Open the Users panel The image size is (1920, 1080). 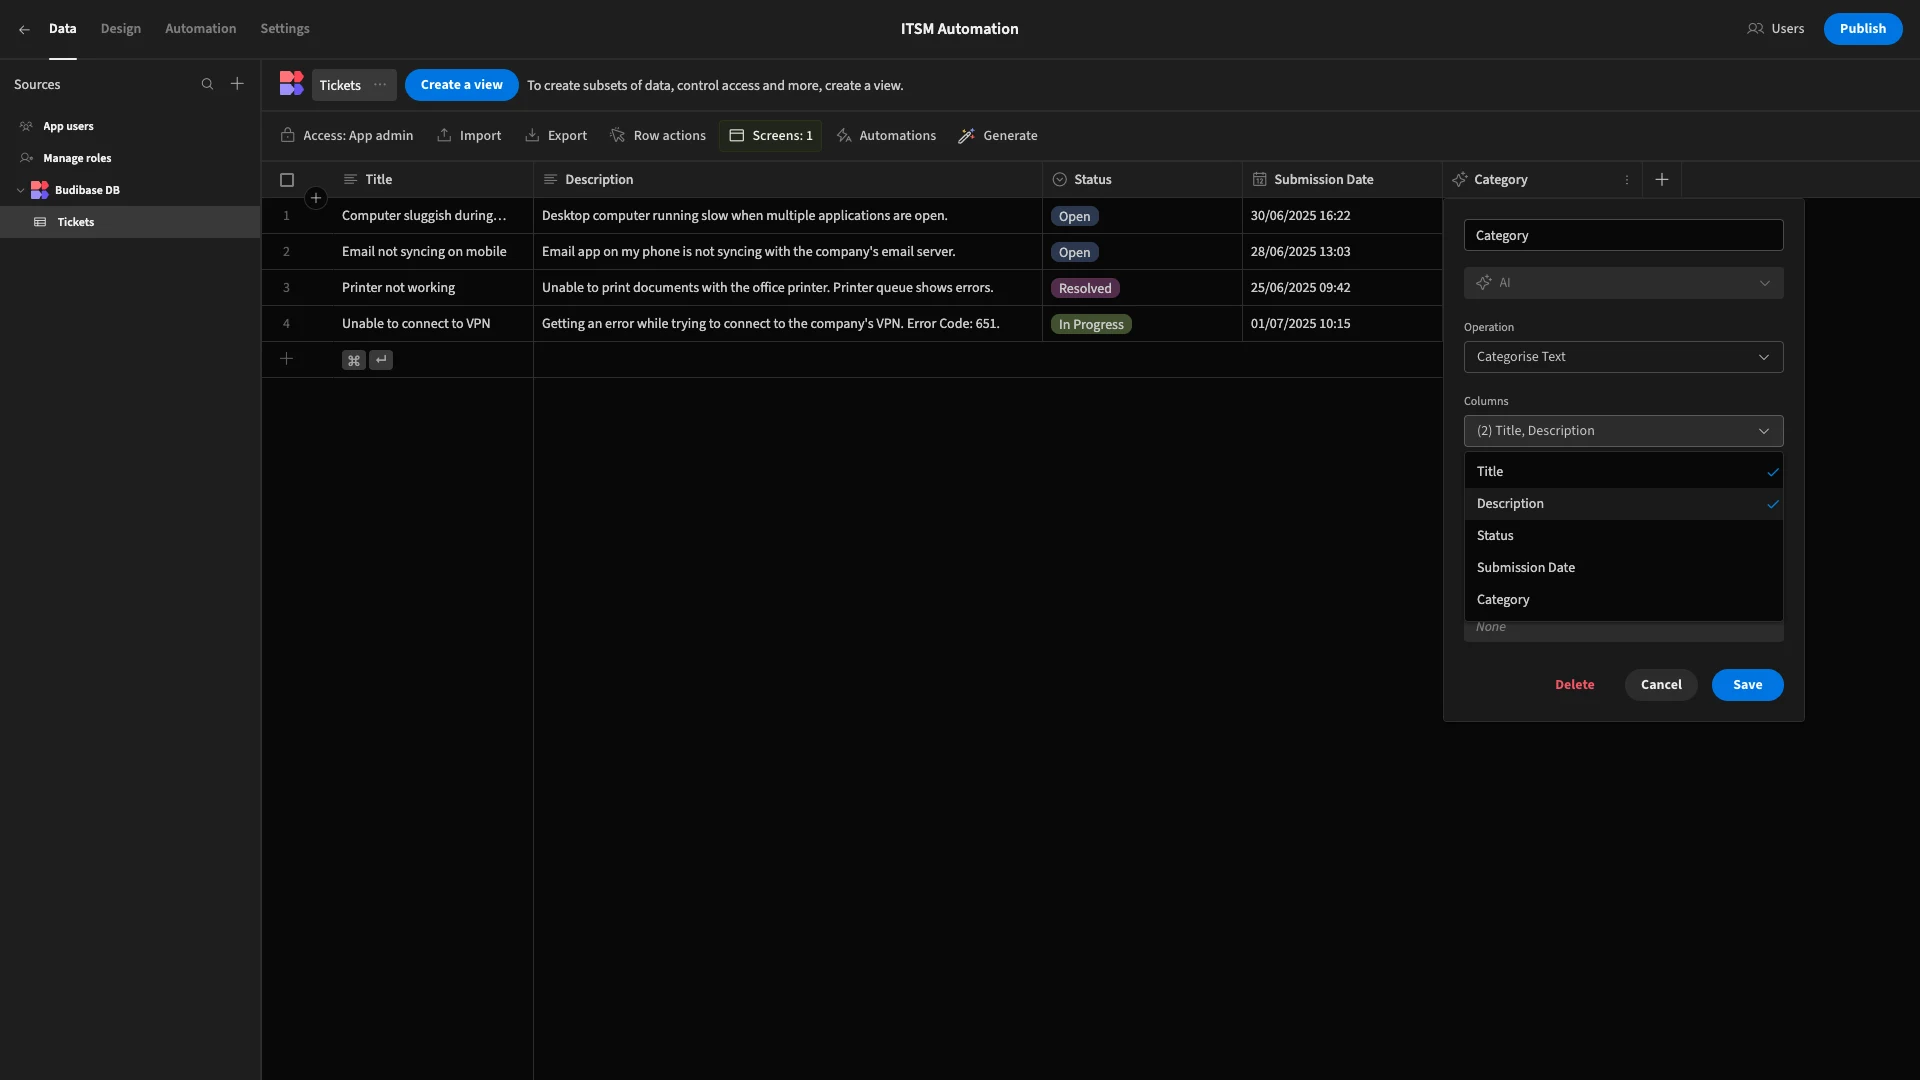(x=1776, y=29)
